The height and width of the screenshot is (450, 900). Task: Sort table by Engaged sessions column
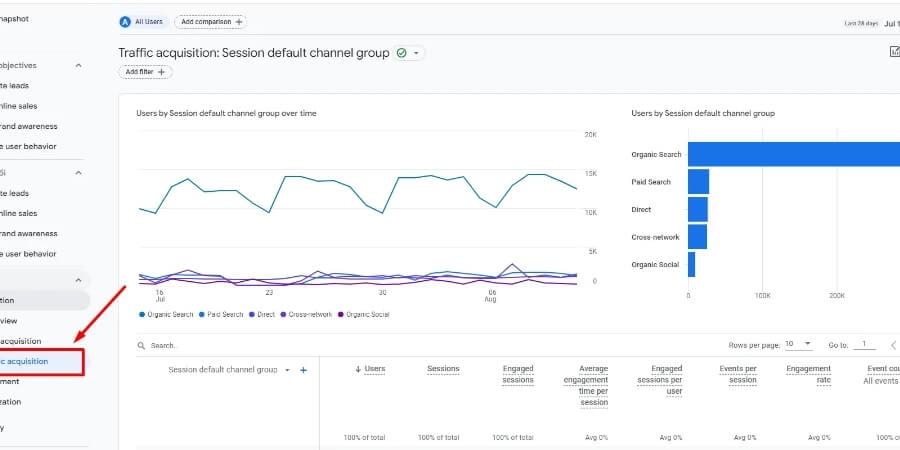[518, 374]
